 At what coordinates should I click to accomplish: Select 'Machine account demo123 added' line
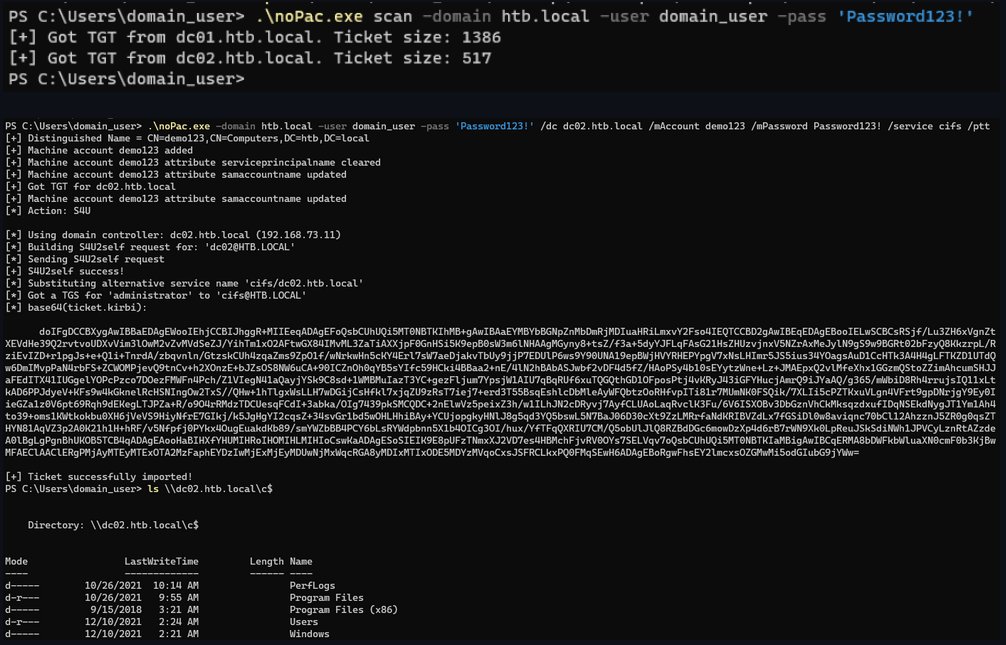coord(99,151)
